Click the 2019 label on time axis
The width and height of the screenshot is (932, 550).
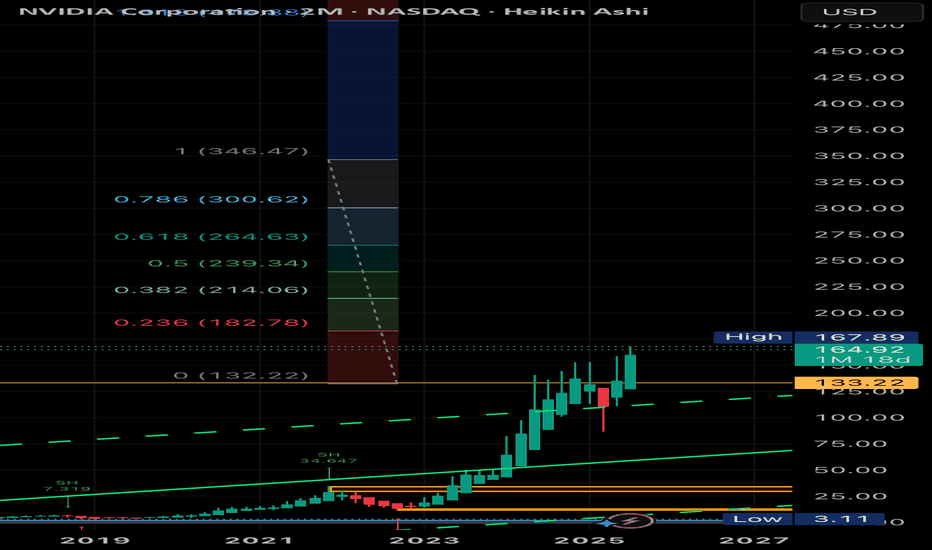(95, 540)
